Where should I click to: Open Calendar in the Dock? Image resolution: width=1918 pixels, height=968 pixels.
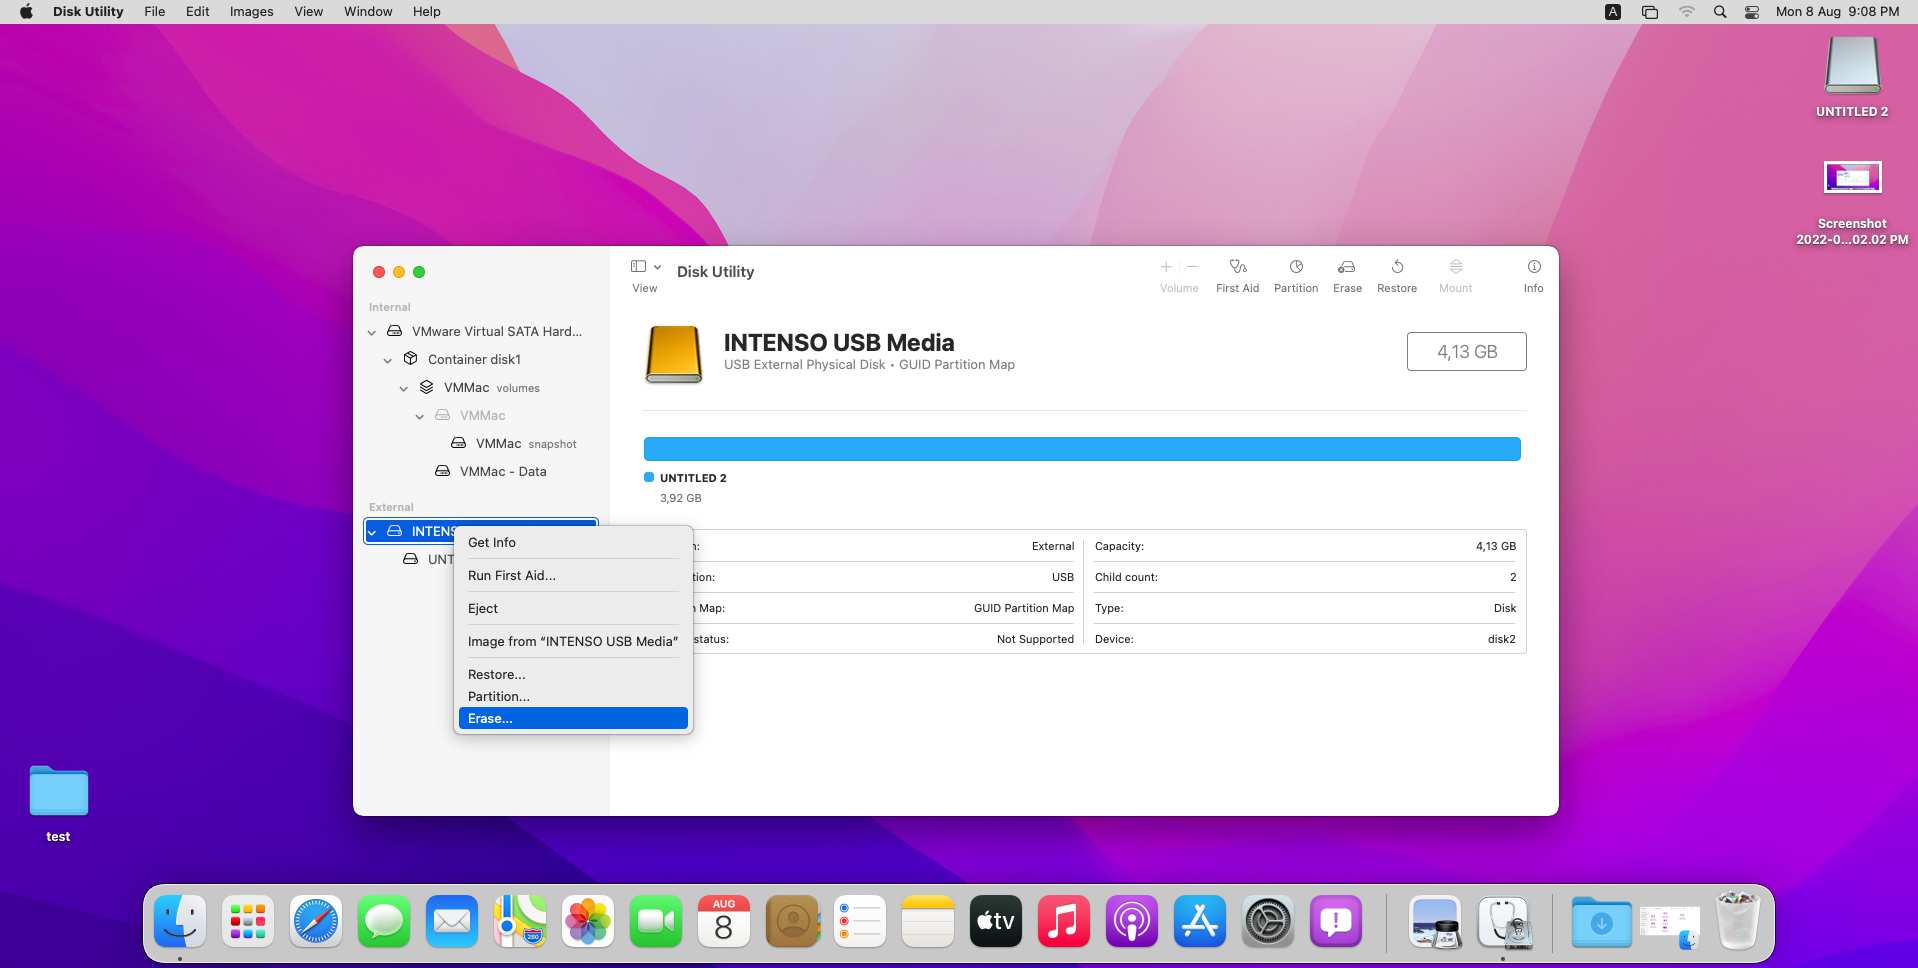click(x=724, y=921)
